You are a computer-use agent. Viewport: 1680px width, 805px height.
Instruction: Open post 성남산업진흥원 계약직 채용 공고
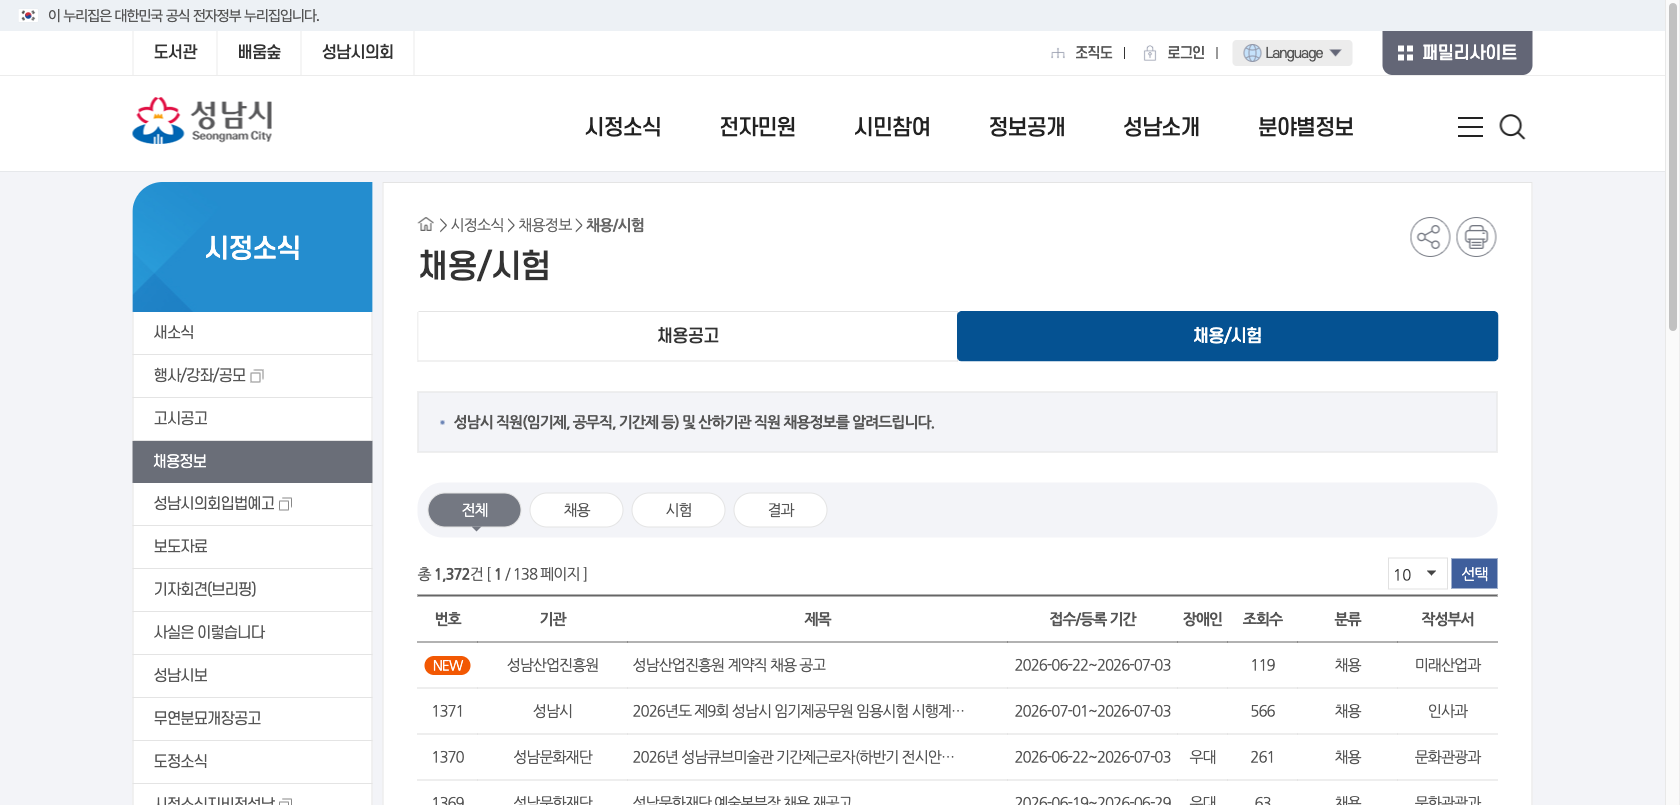(x=729, y=665)
